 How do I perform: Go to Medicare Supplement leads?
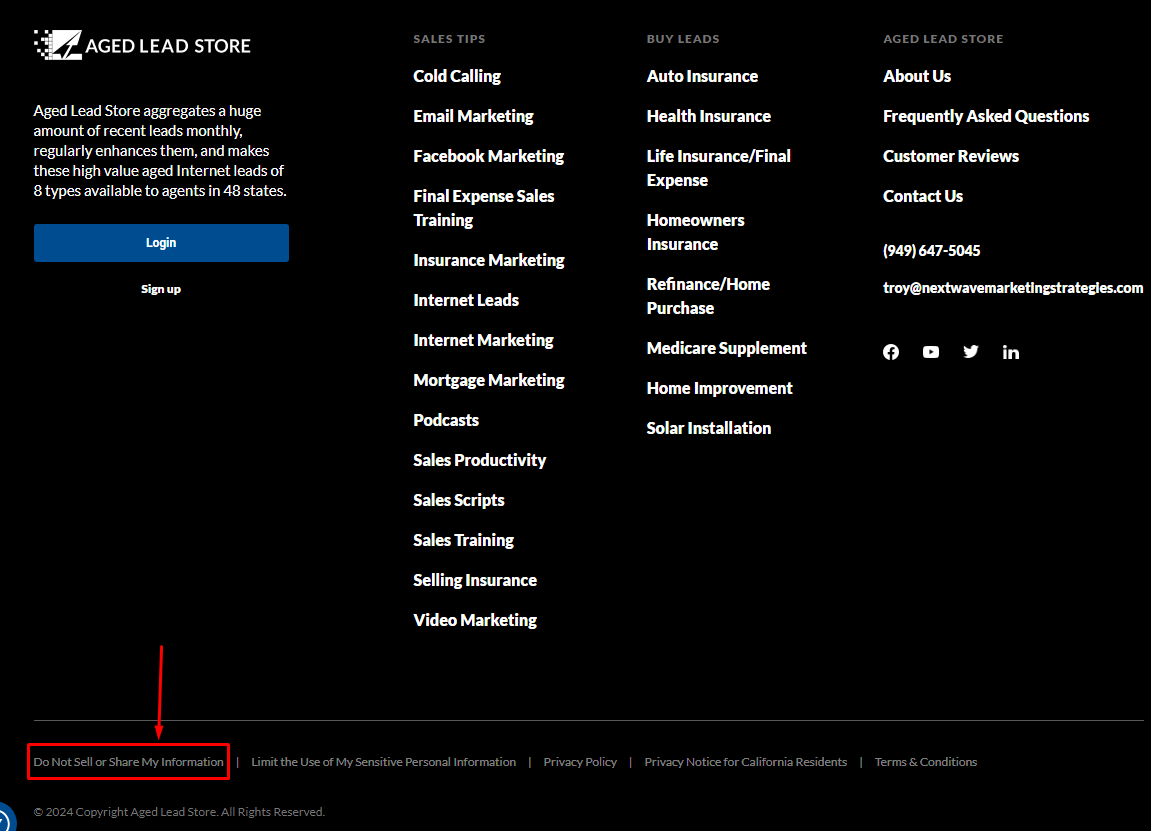727,348
